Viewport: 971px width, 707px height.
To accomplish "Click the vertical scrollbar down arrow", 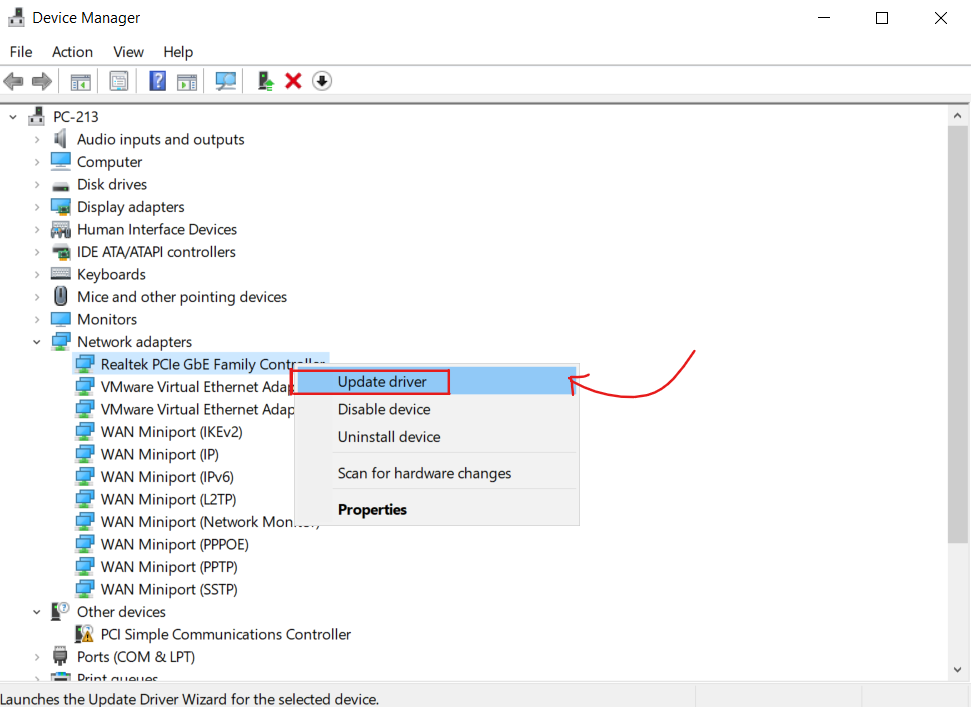I will point(958,671).
